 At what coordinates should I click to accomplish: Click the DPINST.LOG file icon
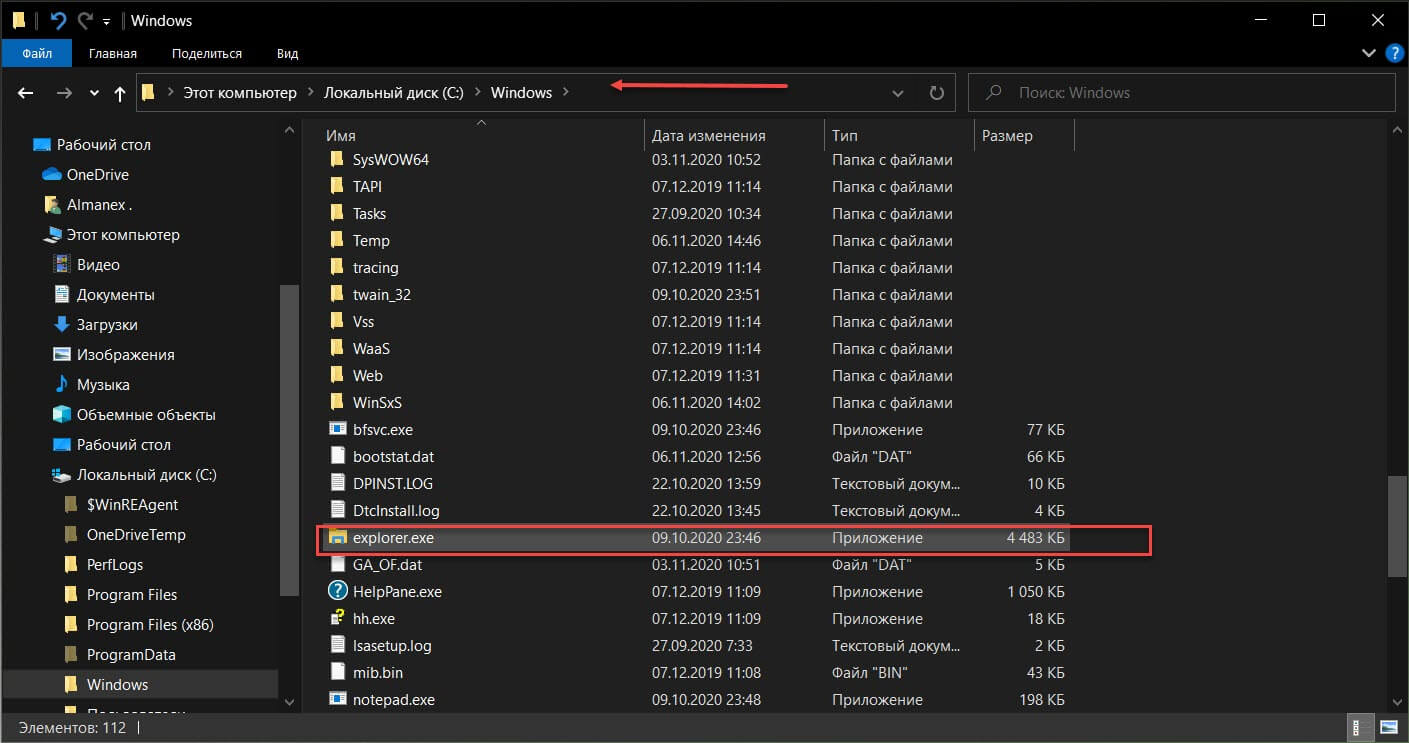pyautogui.click(x=336, y=484)
